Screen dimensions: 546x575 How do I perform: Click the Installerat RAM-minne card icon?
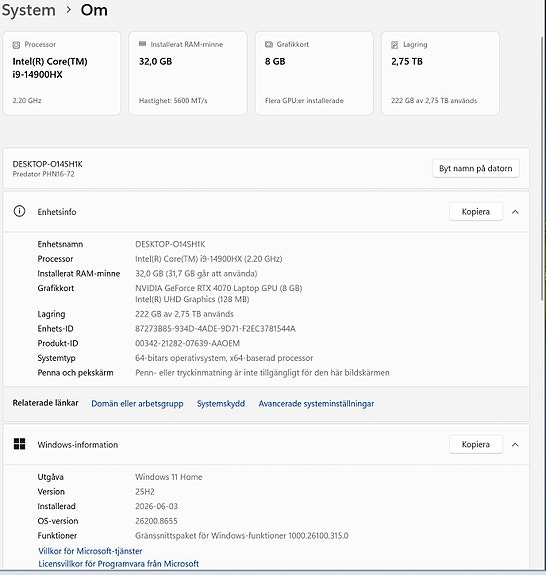142,44
